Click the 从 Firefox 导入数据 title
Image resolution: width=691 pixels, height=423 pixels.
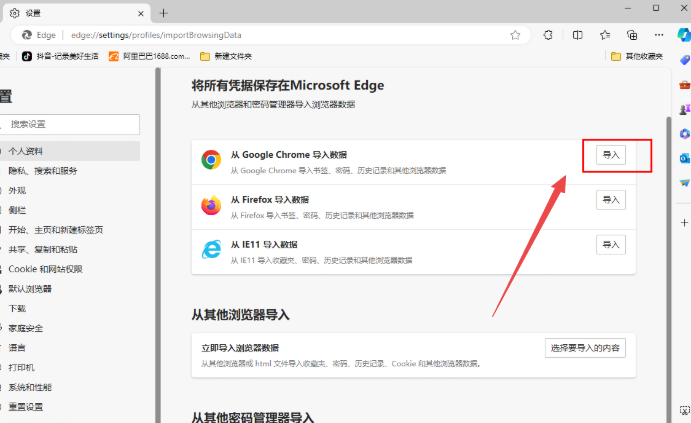(x=270, y=200)
